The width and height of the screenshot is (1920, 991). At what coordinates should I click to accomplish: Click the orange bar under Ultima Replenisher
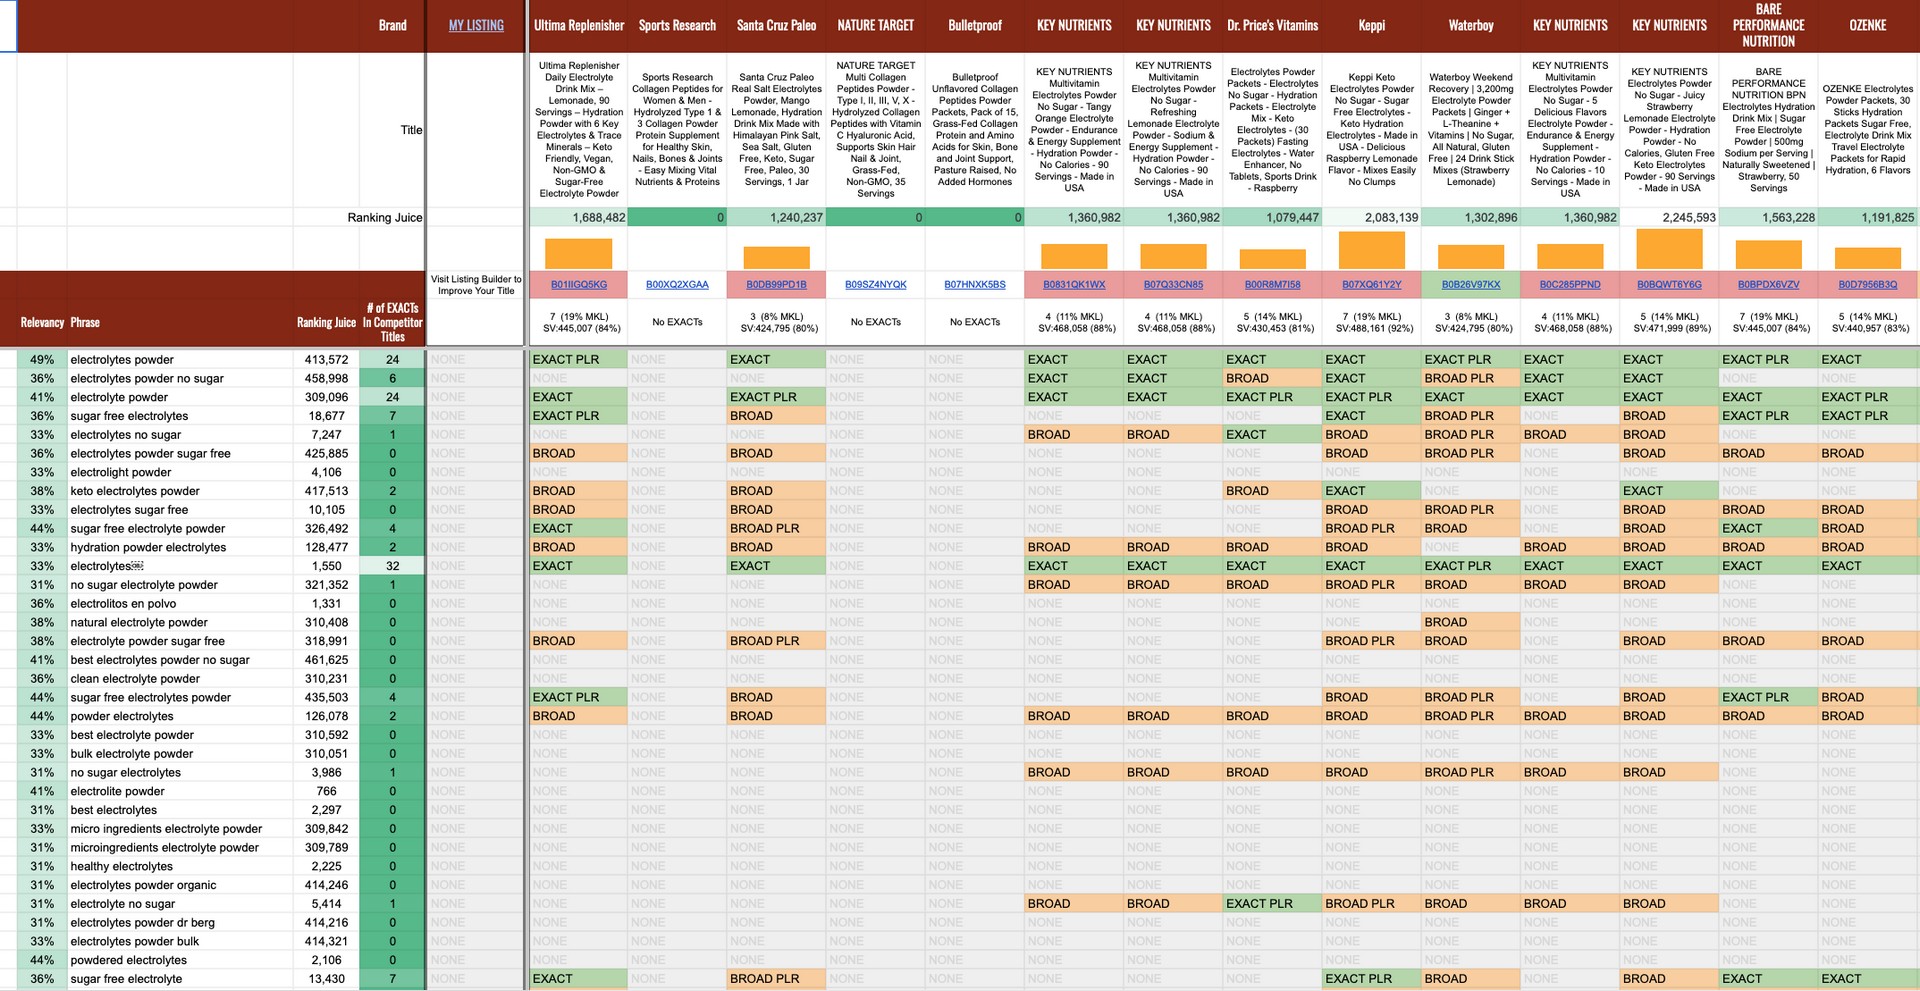(x=578, y=253)
